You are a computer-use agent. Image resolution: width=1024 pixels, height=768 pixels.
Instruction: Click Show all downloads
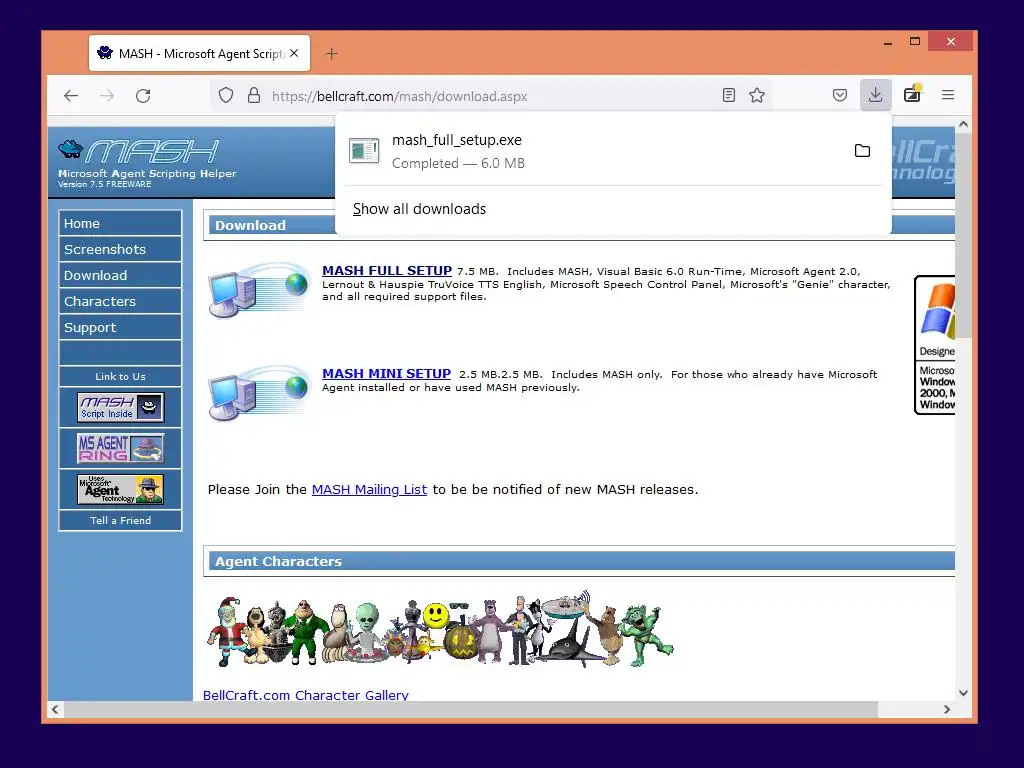tap(419, 209)
